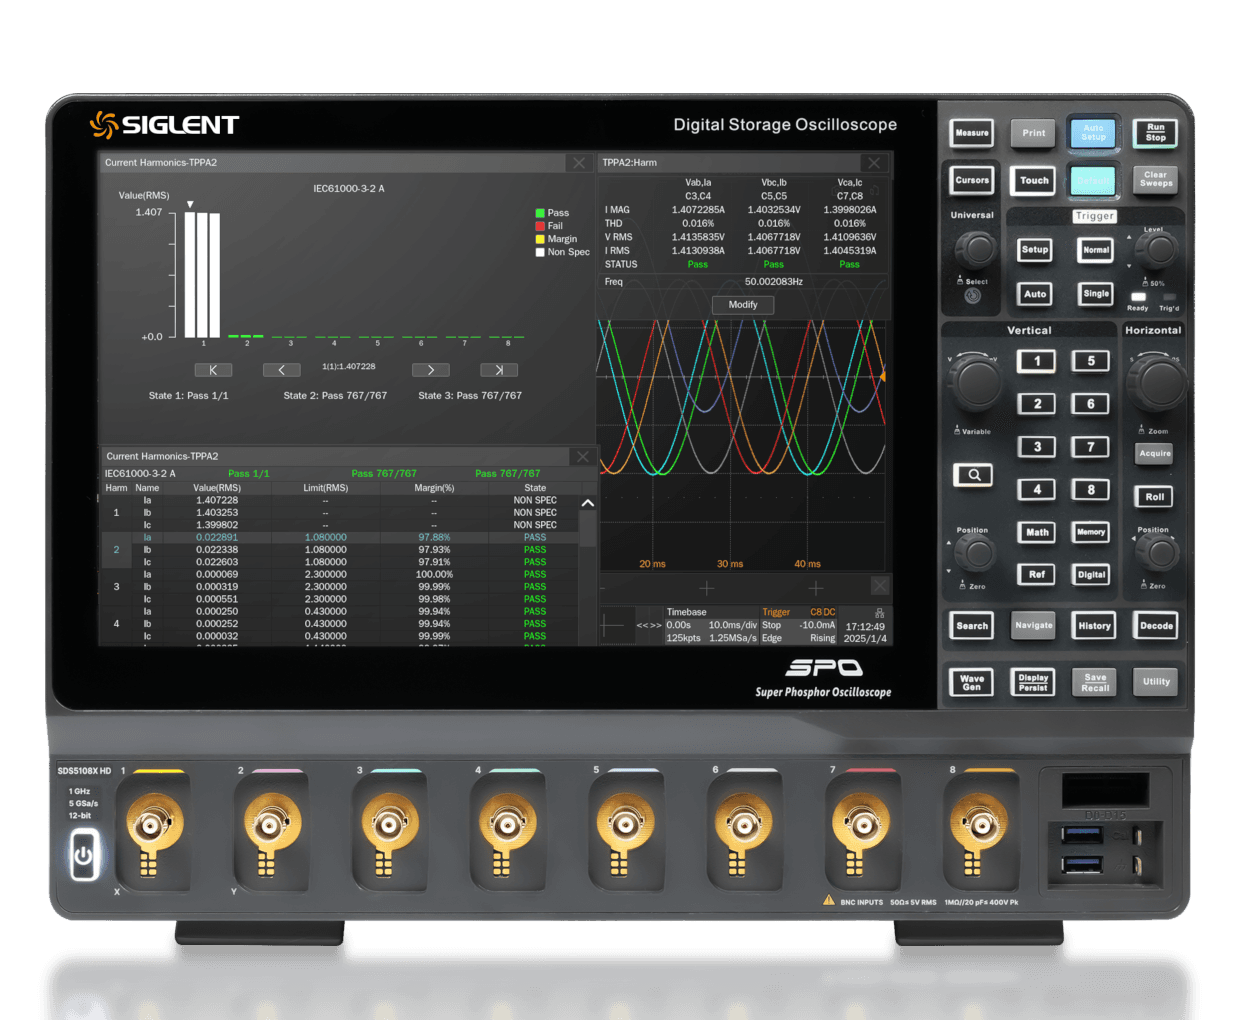1240x1020 pixels.
Task: Open the Decode function
Action: pos(1155,625)
